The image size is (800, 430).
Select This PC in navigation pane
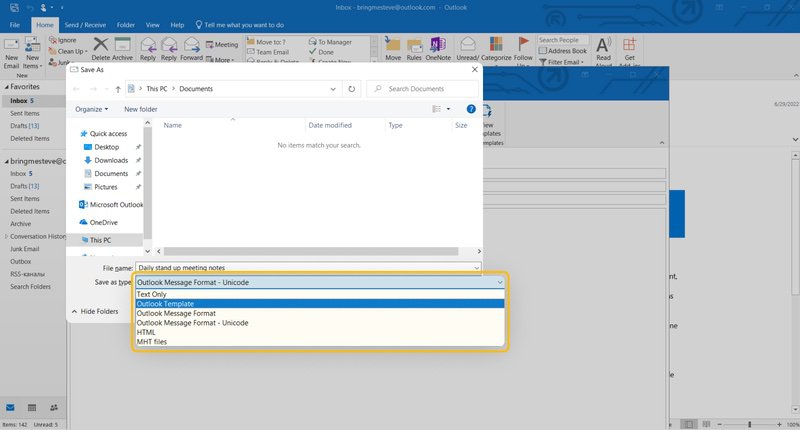[x=96, y=240]
